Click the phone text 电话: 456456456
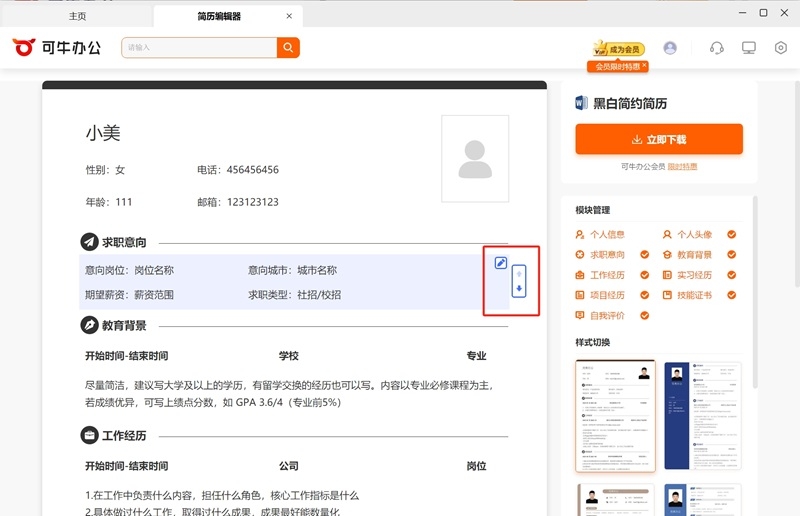 [238, 169]
